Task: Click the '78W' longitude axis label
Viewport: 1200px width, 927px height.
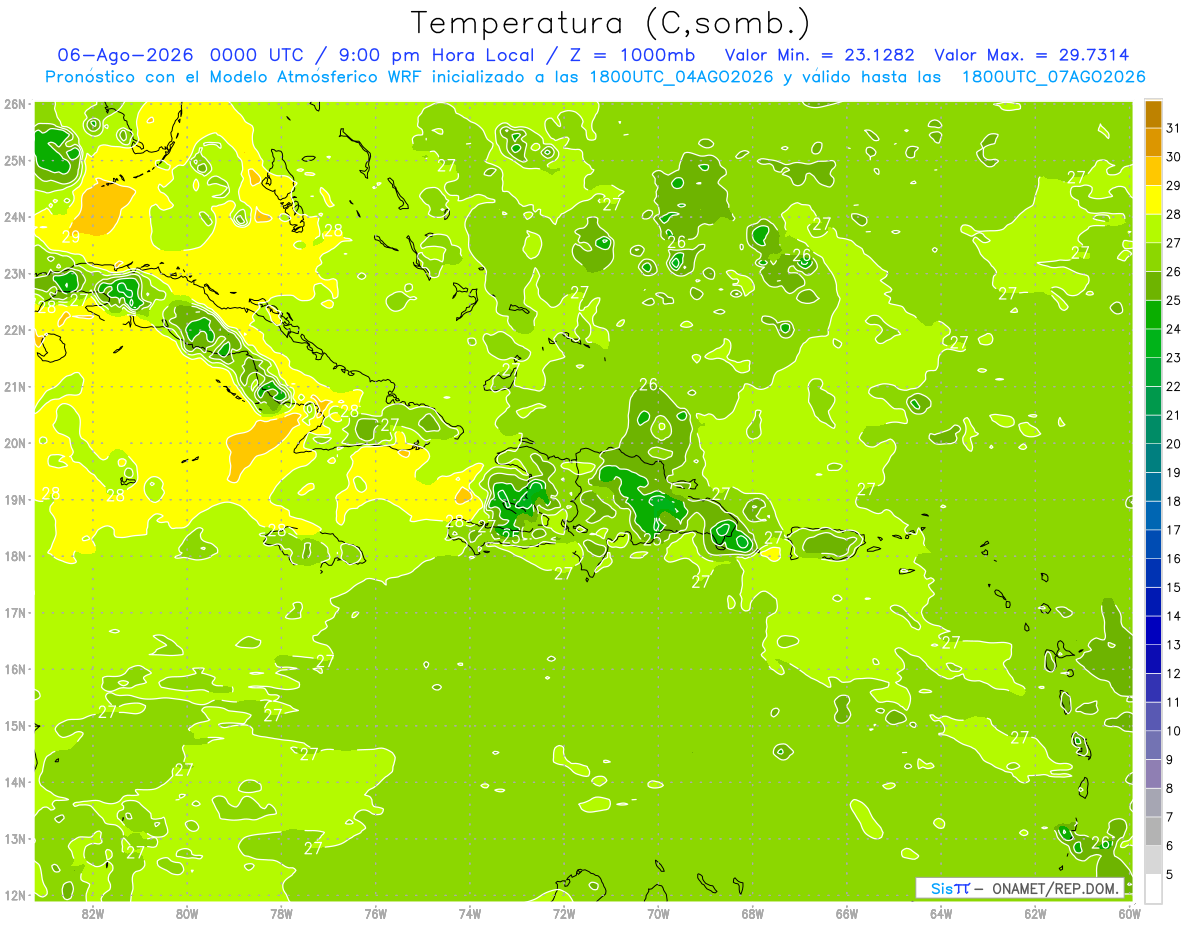Action: [x=281, y=914]
